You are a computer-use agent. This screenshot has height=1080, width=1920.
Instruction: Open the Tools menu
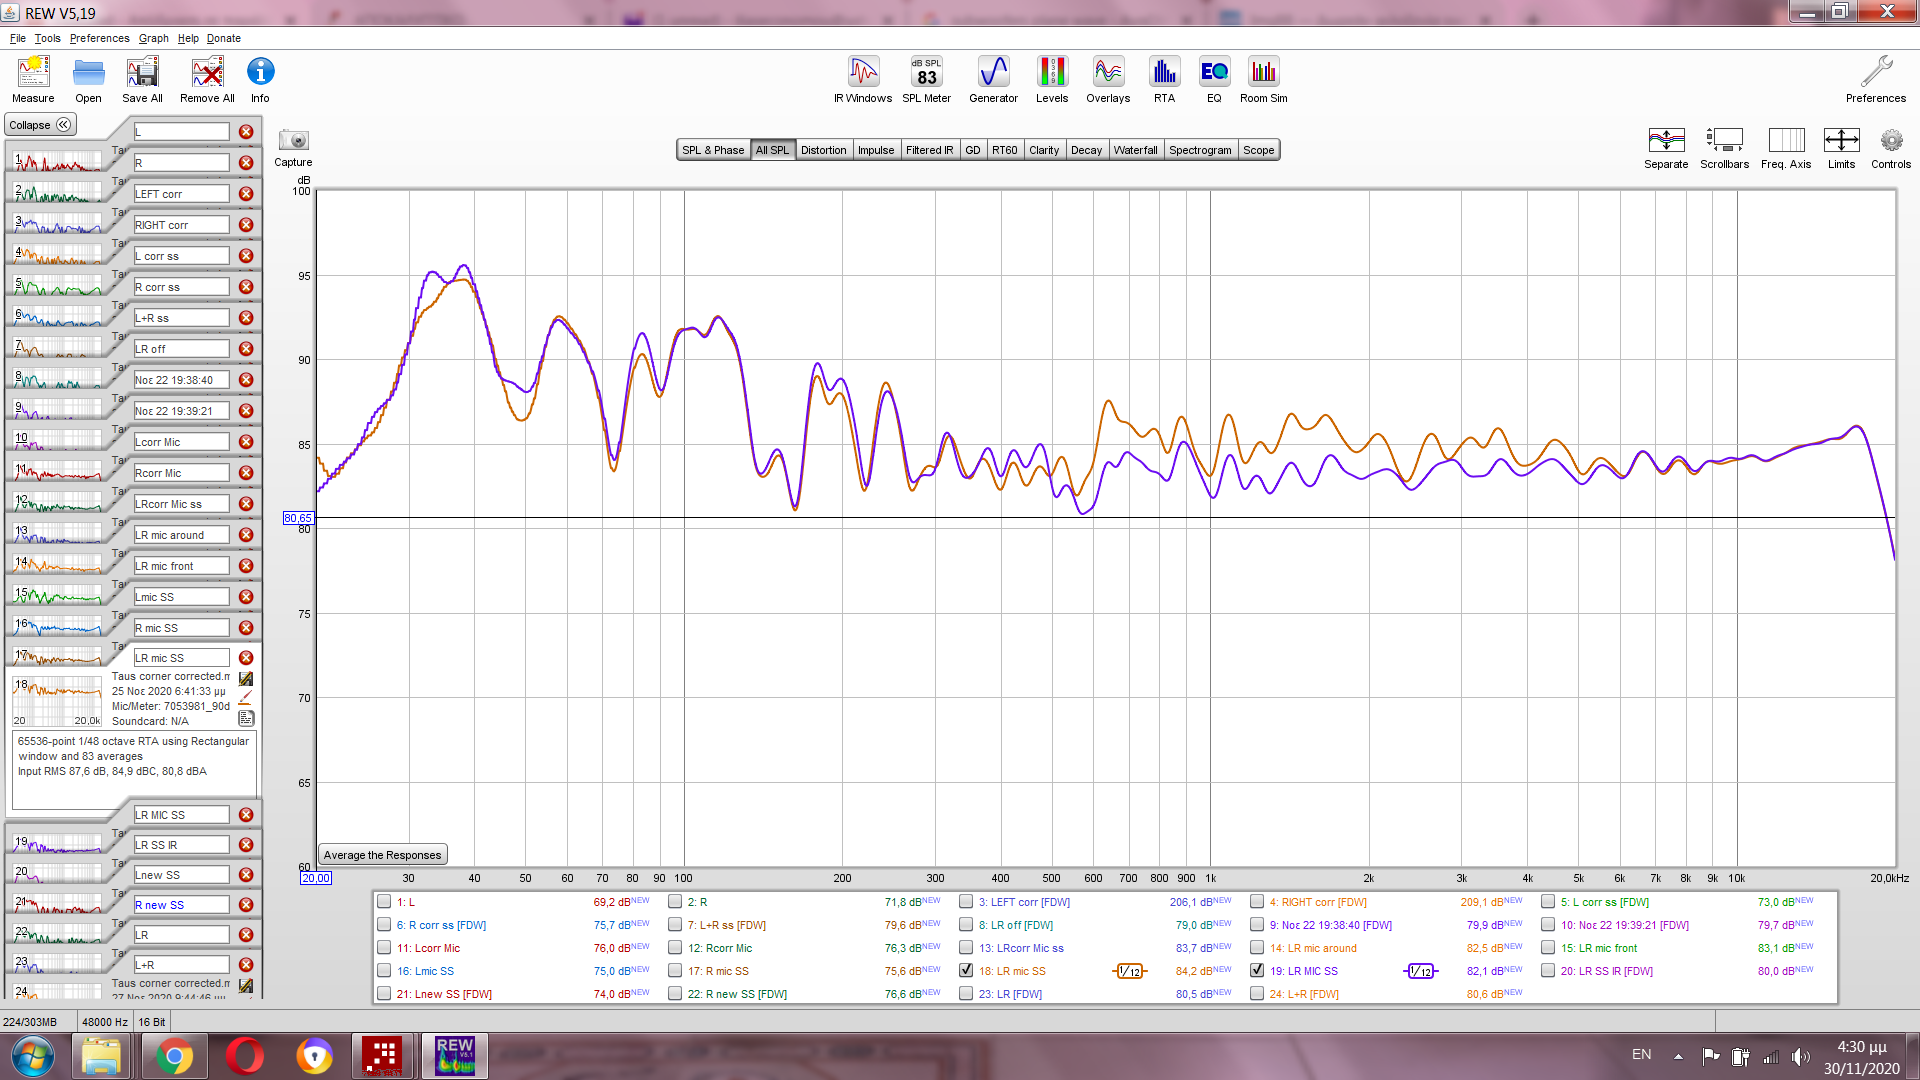tap(48, 38)
